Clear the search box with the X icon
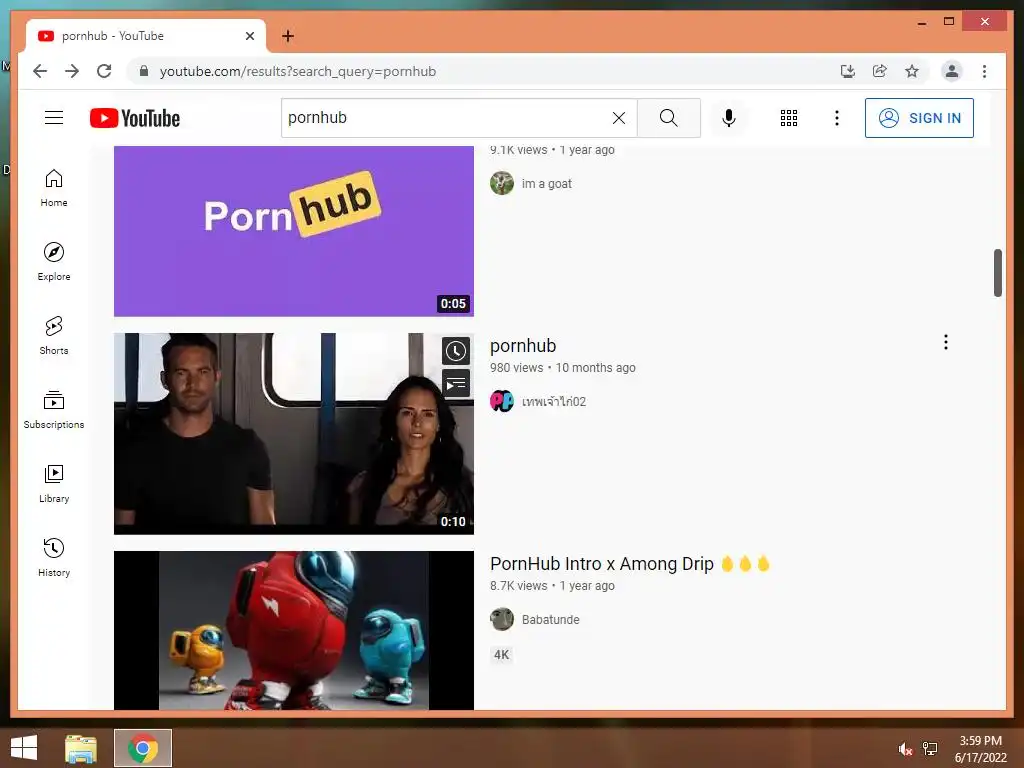The width and height of the screenshot is (1024, 768). pos(618,118)
